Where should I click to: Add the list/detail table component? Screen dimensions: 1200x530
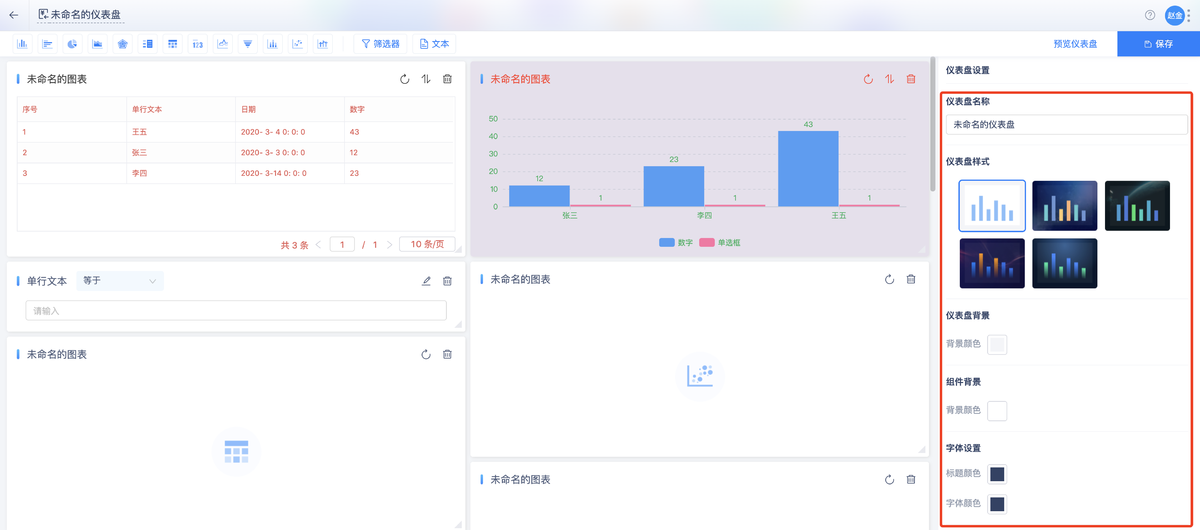(x=147, y=44)
